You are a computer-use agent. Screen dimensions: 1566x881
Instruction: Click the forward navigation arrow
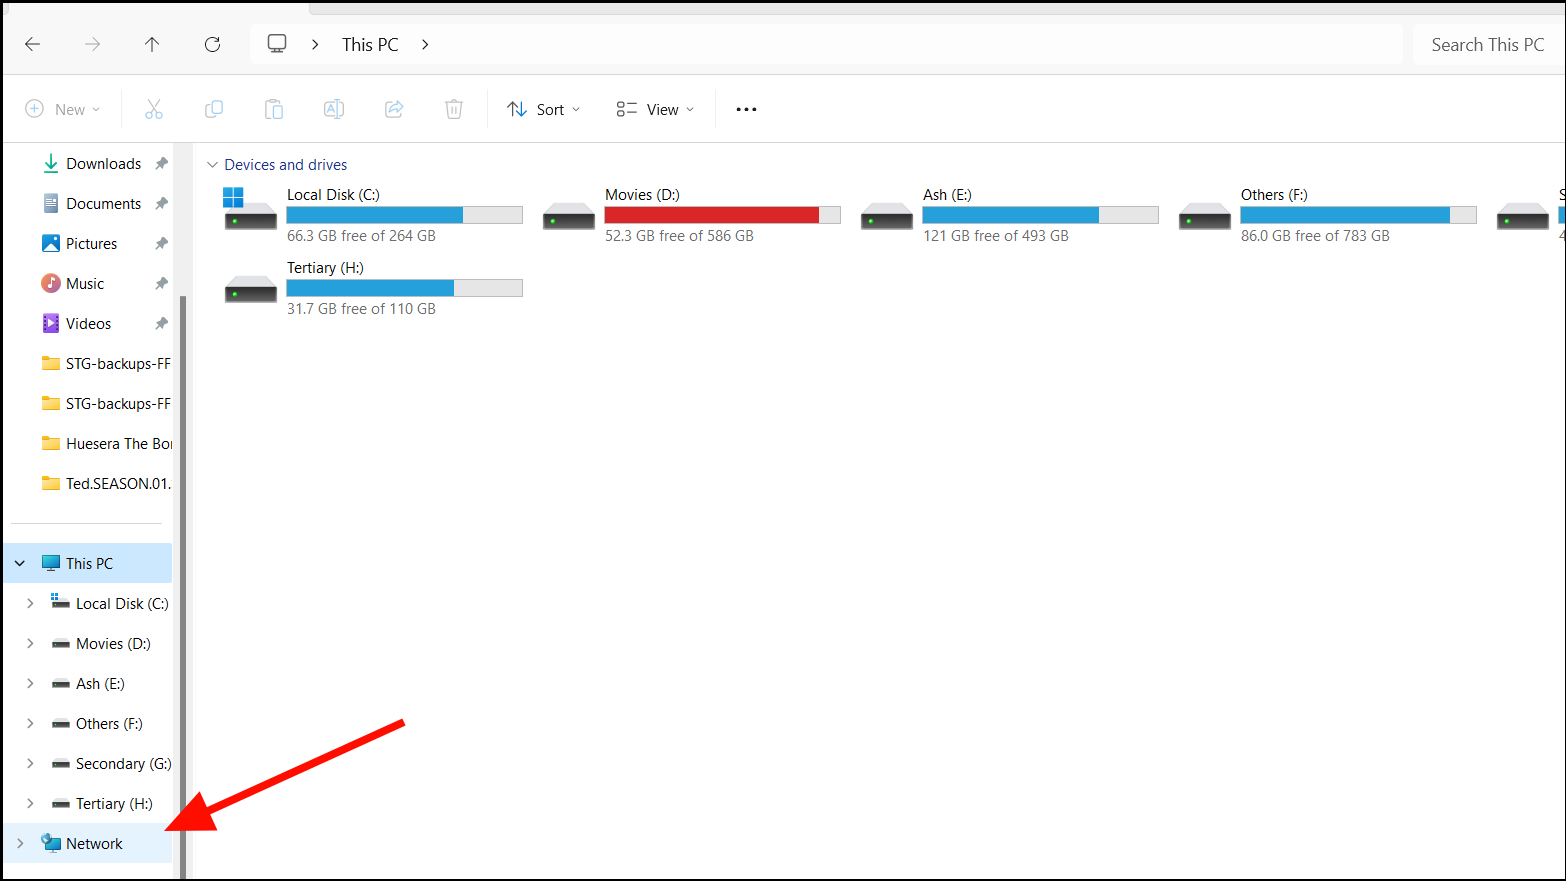(x=92, y=44)
